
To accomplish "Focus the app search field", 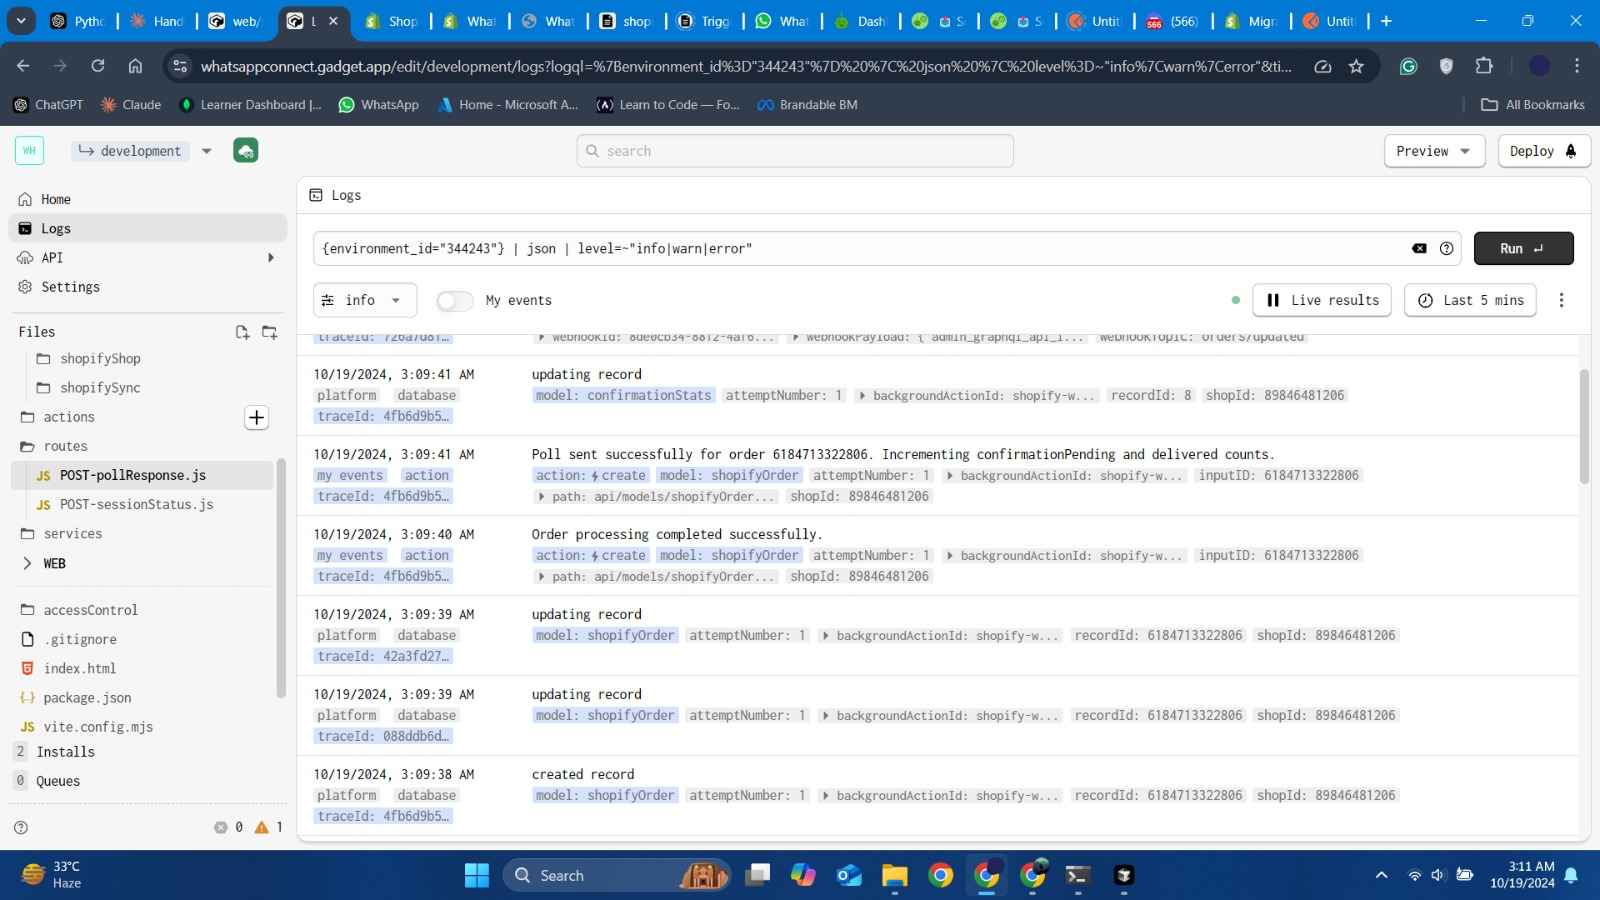I will tap(795, 151).
